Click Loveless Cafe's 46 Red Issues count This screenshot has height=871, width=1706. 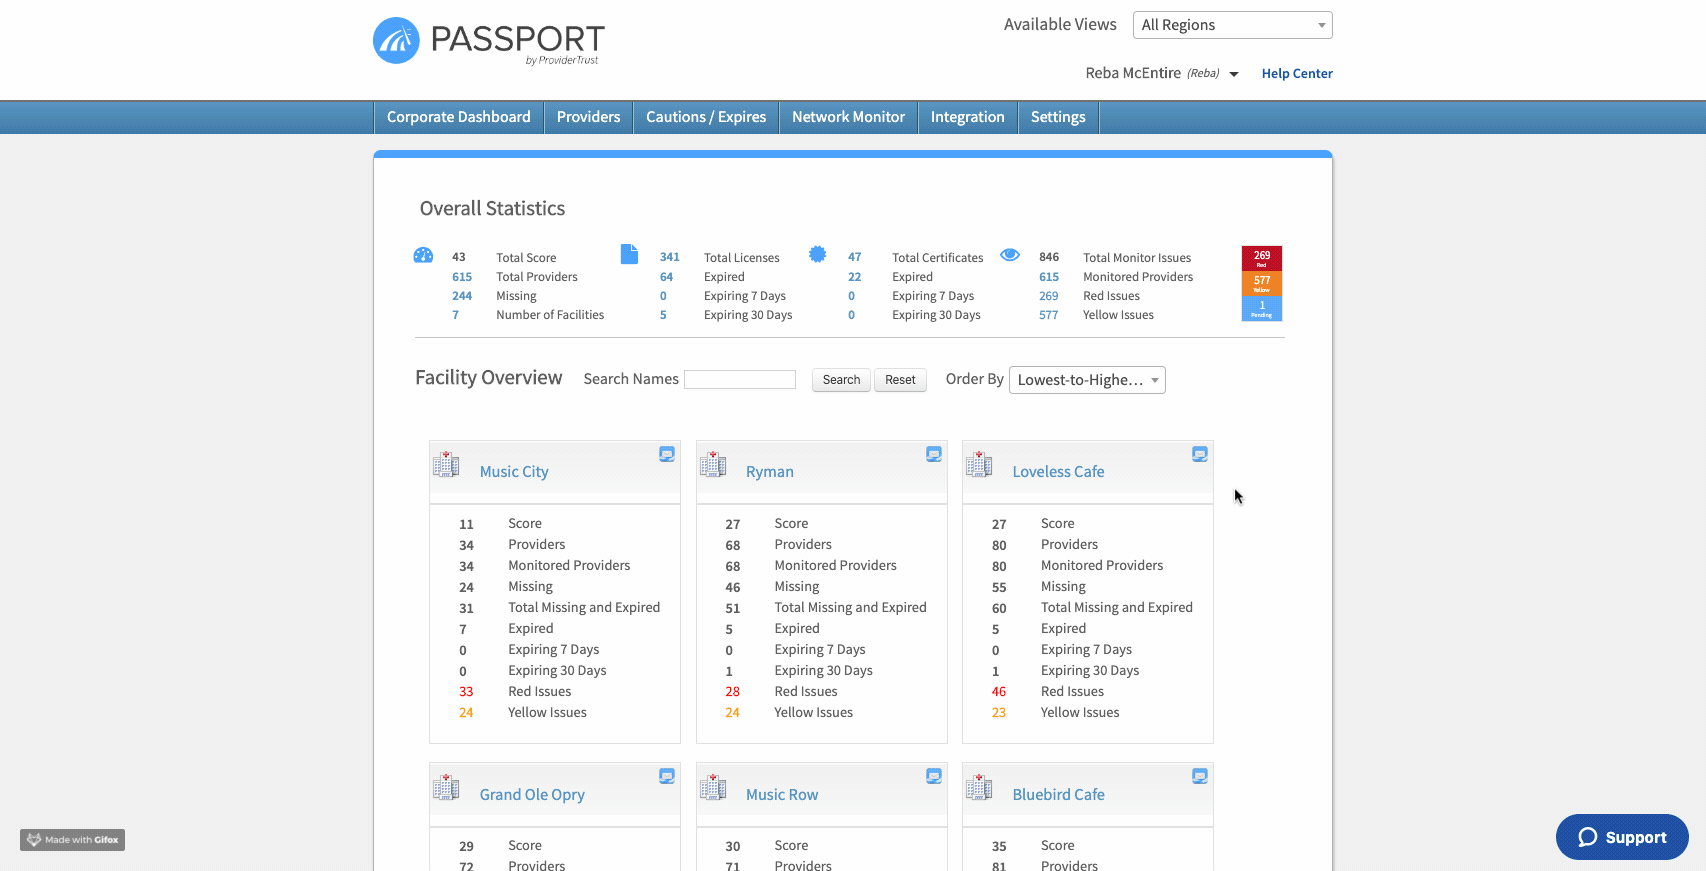(x=999, y=692)
